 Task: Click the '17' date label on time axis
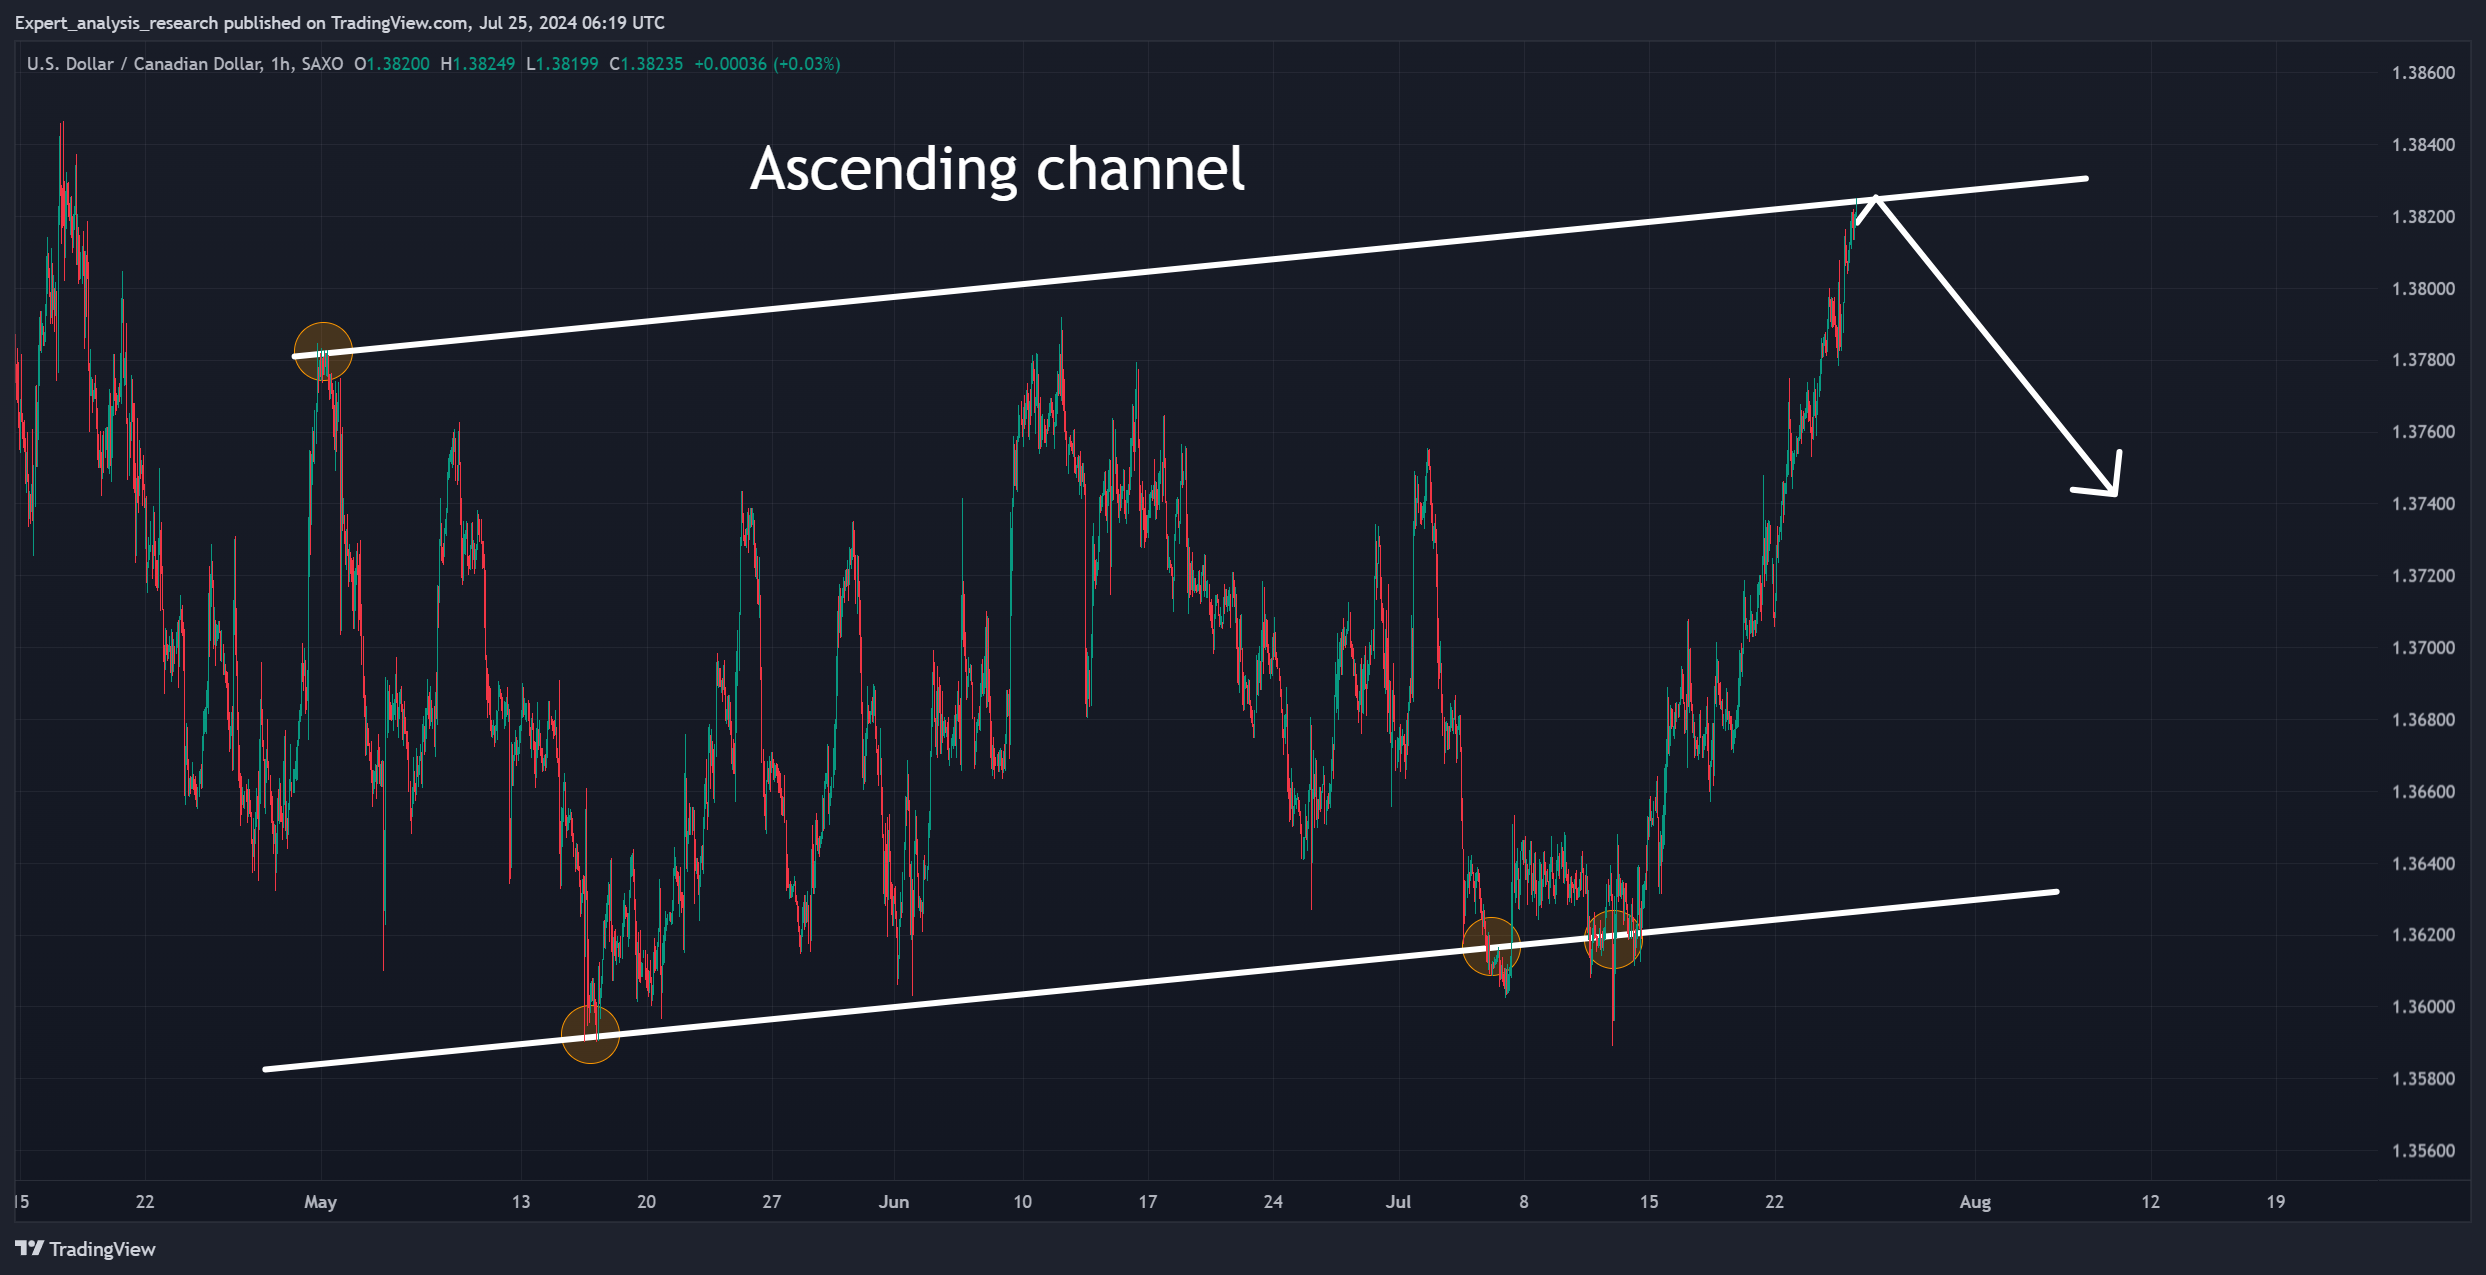[x=1148, y=1202]
